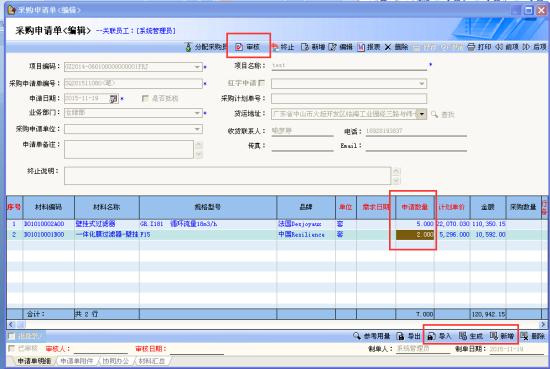Click the 终止 terminate toolbar icon

click(x=275, y=47)
